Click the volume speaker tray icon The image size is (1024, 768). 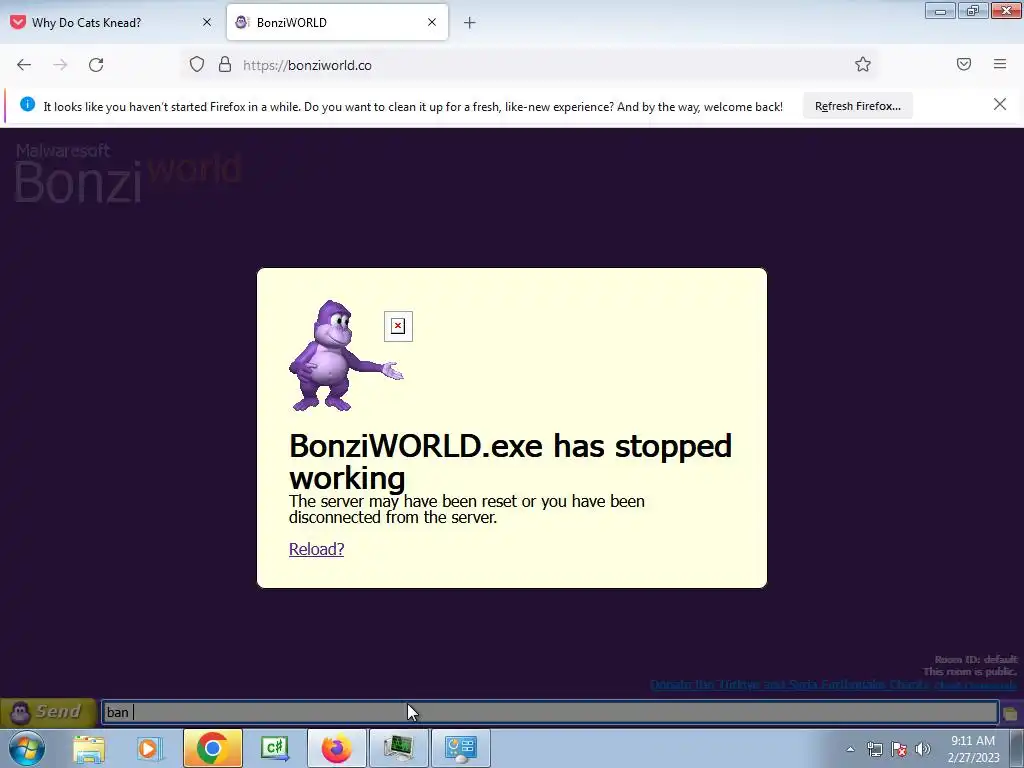pyautogui.click(x=923, y=749)
